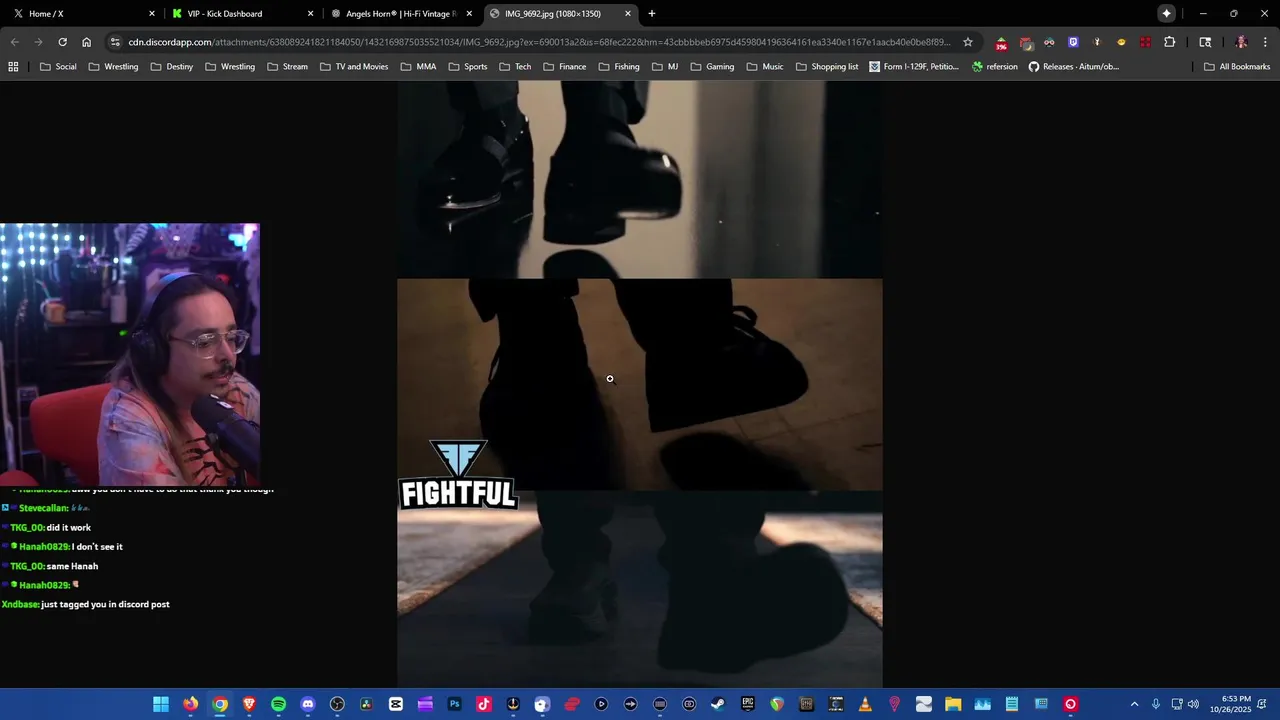Open the Finance bookmarks folder
This screenshot has width=1280, height=720.
(564, 67)
